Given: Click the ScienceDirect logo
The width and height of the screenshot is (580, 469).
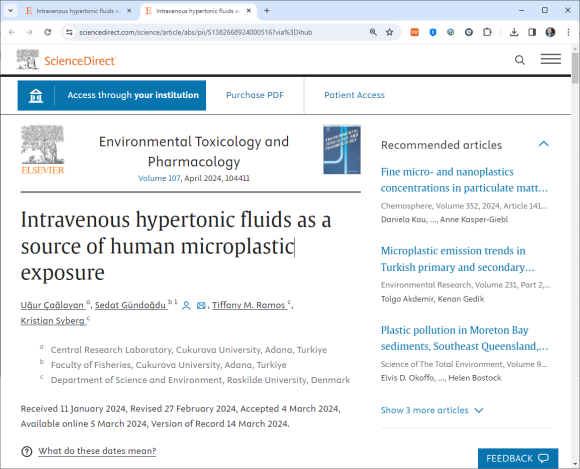Looking at the screenshot, I should click(x=67, y=60).
